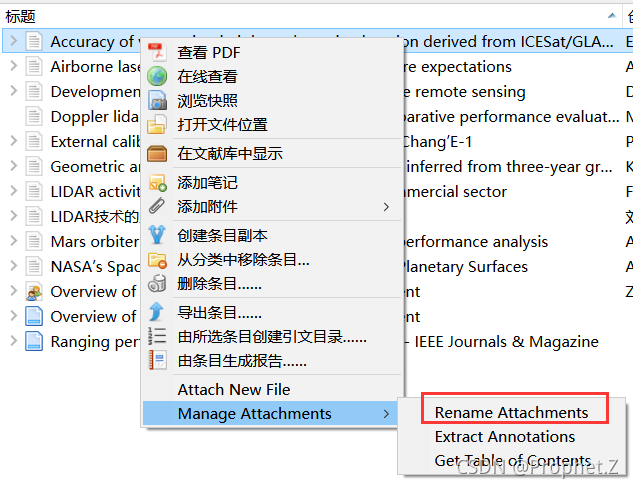This screenshot has height=488, width=633.
Task: Click document icon of Airborne laser row
Action: pos(34,66)
